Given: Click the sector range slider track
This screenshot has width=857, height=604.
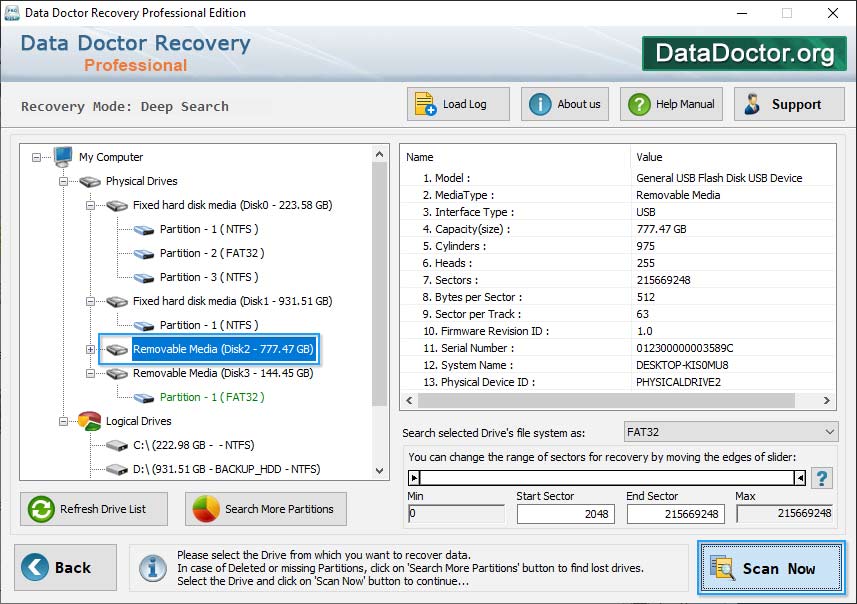Looking at the screenshot, I should pos(607,478).
